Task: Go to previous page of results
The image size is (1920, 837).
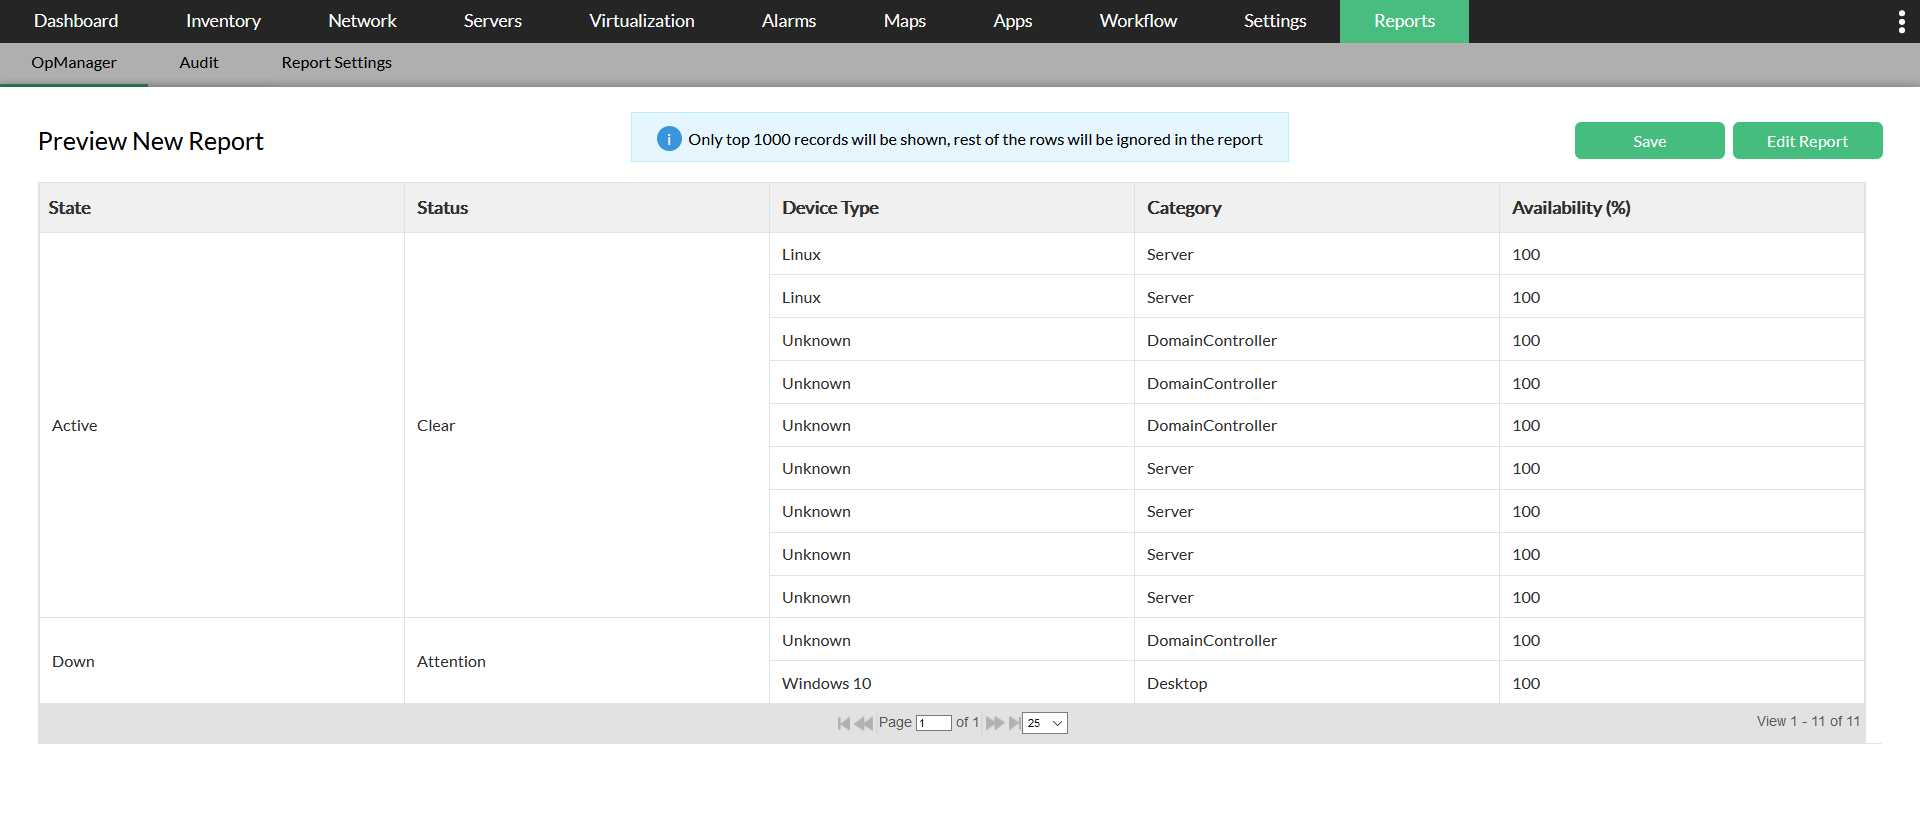Action: pos(864,723)
